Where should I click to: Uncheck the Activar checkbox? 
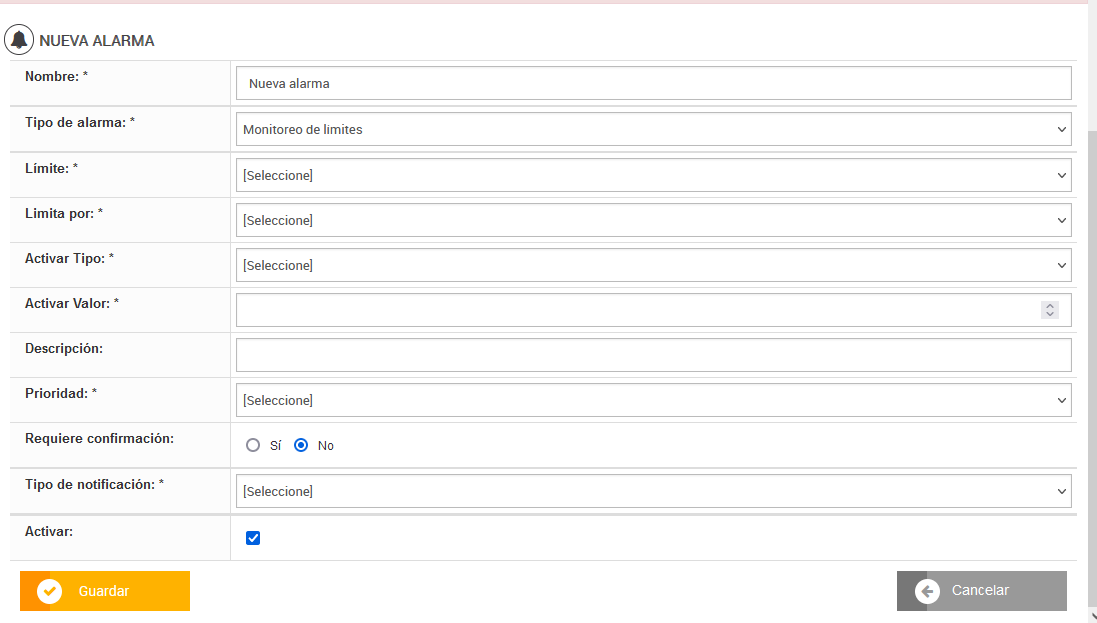point(253,538)
